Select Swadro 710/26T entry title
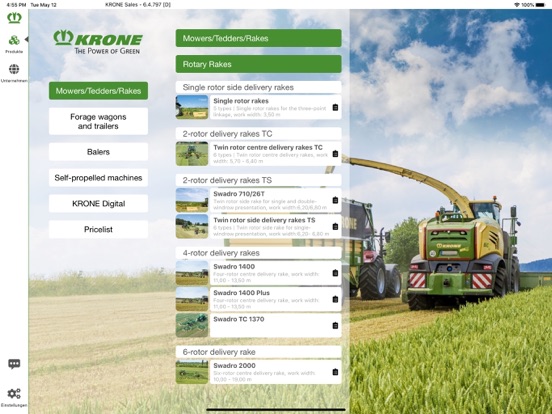Viewport: 552px width, 414px height. 239,194
